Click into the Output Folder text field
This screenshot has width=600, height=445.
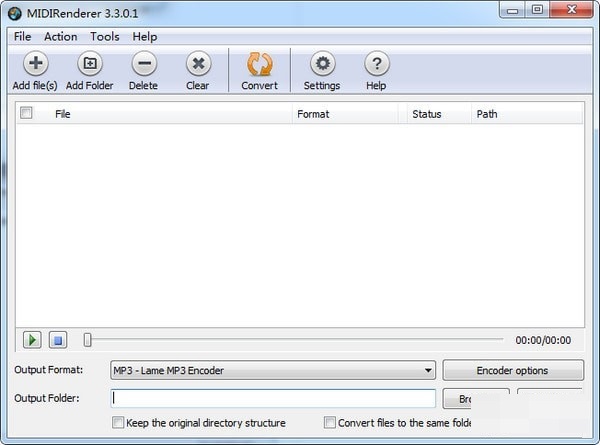click(273, 398)
